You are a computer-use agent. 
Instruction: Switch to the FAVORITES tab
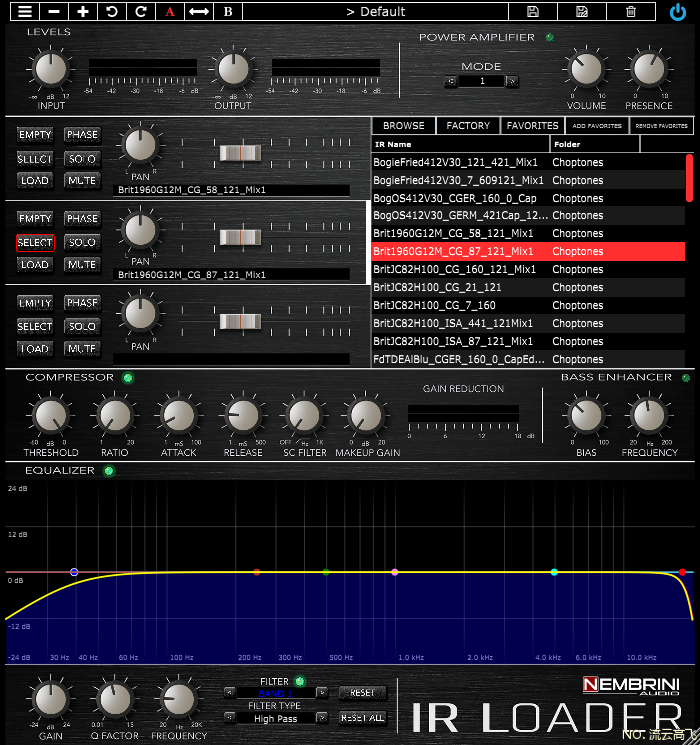tap(532, 125)
